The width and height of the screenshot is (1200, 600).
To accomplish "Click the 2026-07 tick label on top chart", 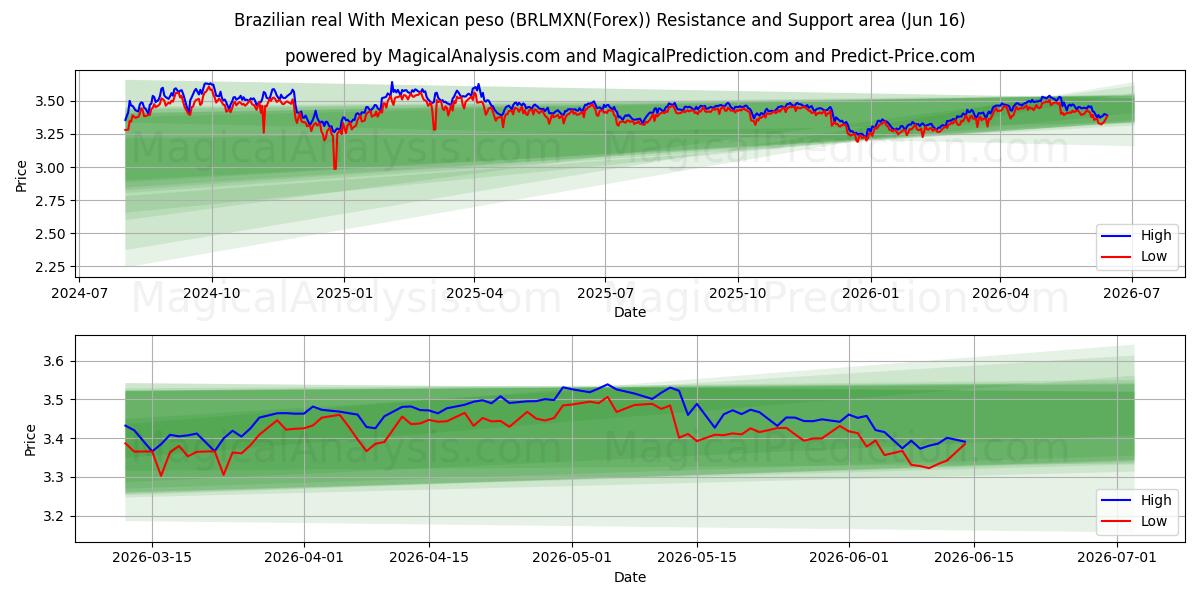I will (1131, 294).
